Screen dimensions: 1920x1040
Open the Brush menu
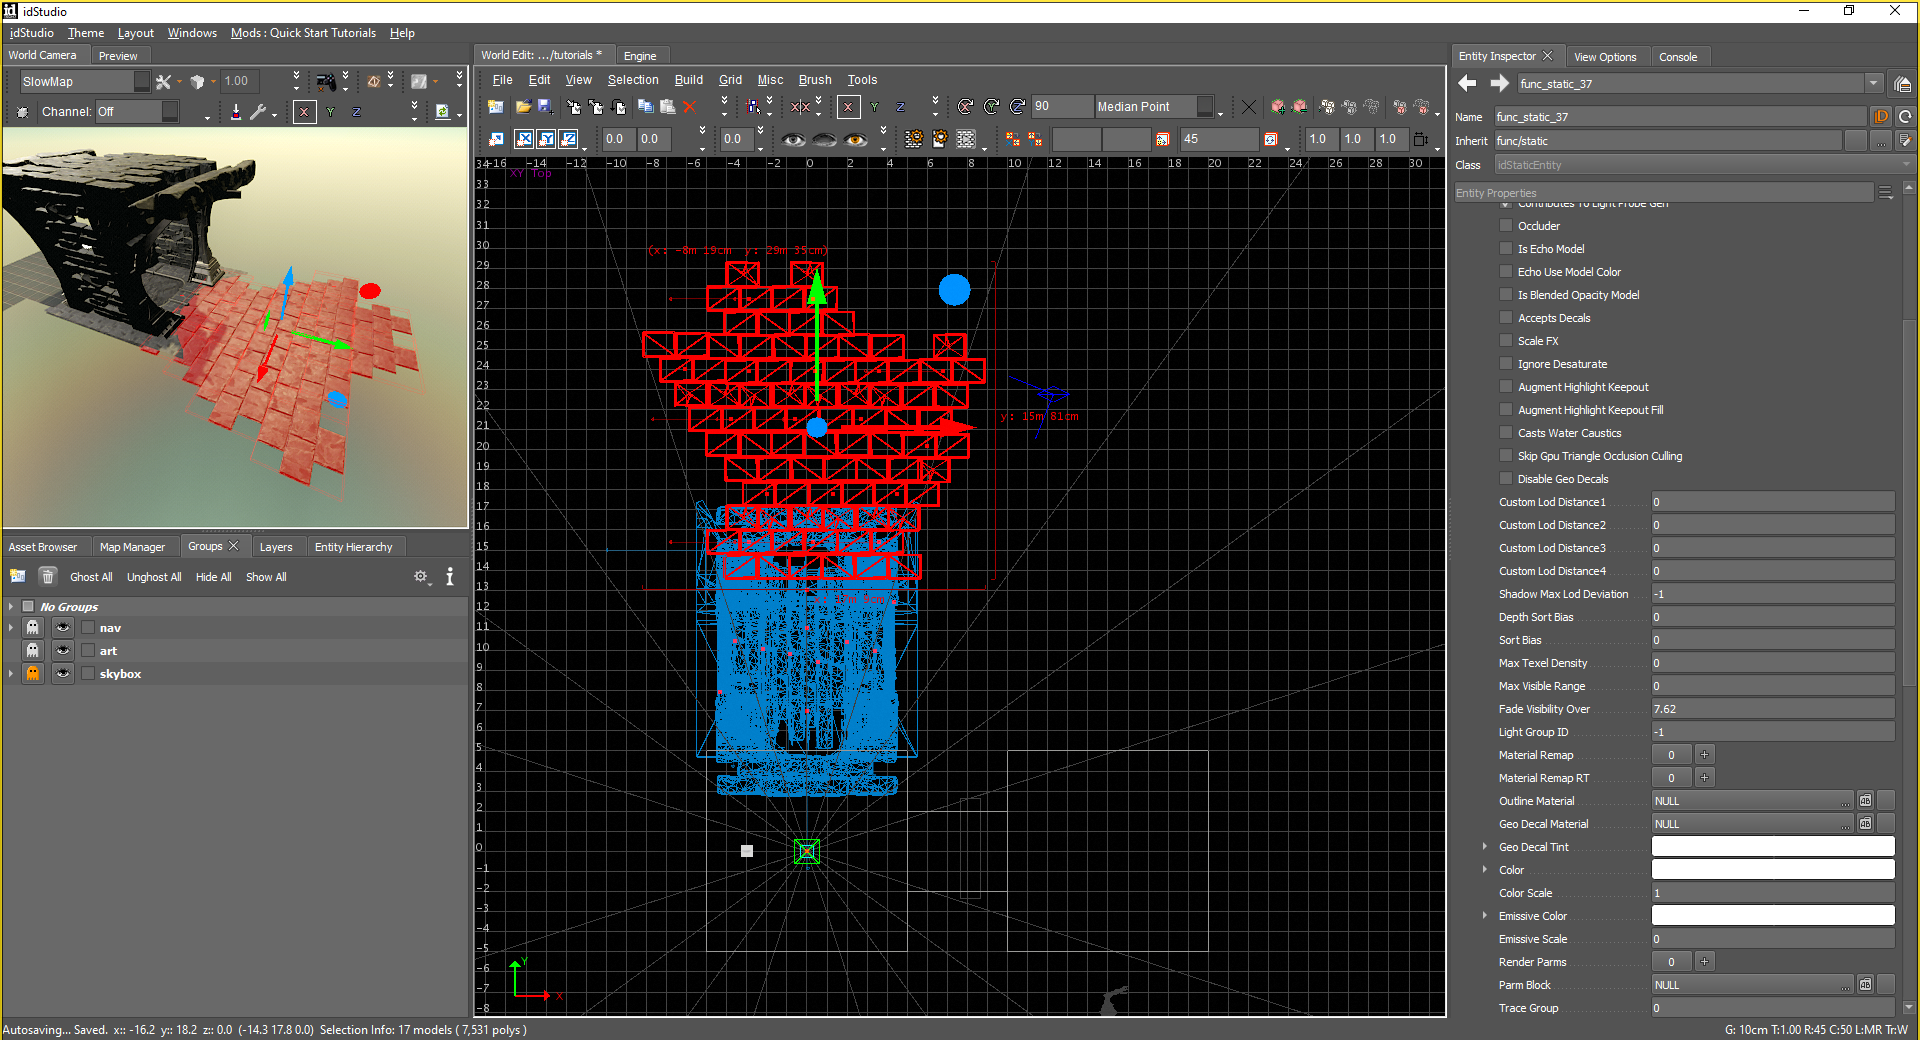[815, 80]
